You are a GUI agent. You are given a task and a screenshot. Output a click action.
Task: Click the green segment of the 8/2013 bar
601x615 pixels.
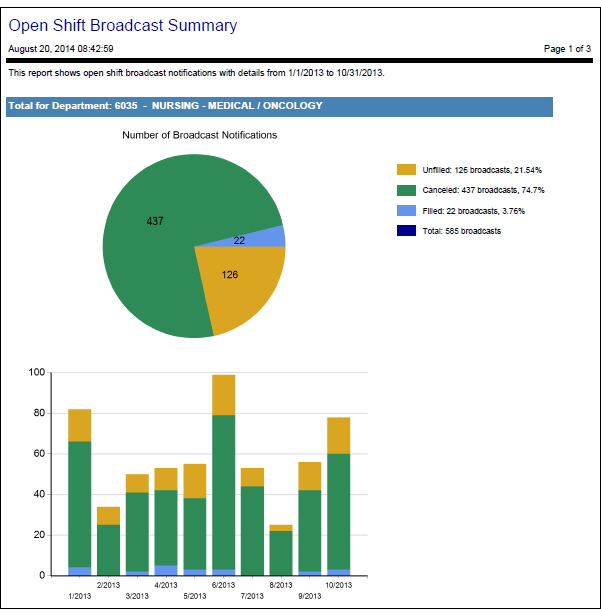[281, 552]
